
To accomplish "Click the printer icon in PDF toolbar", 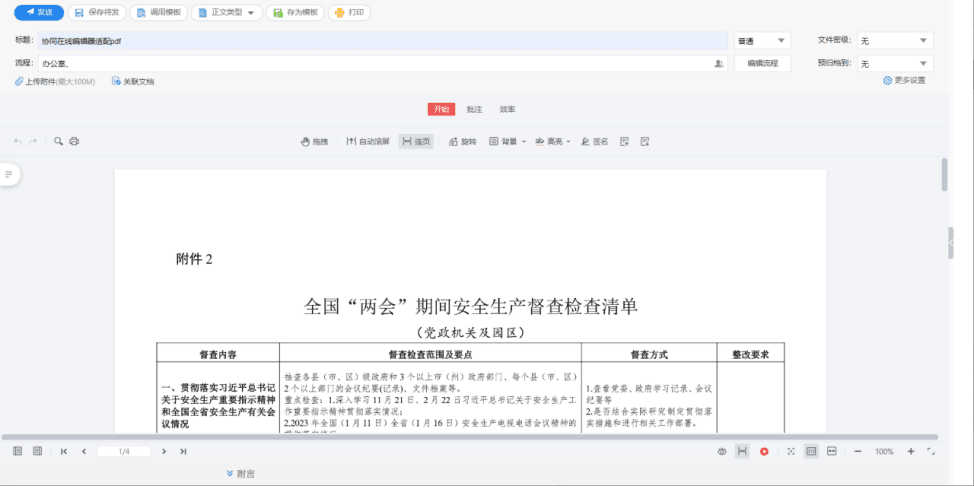I will [x=75, y=142].
